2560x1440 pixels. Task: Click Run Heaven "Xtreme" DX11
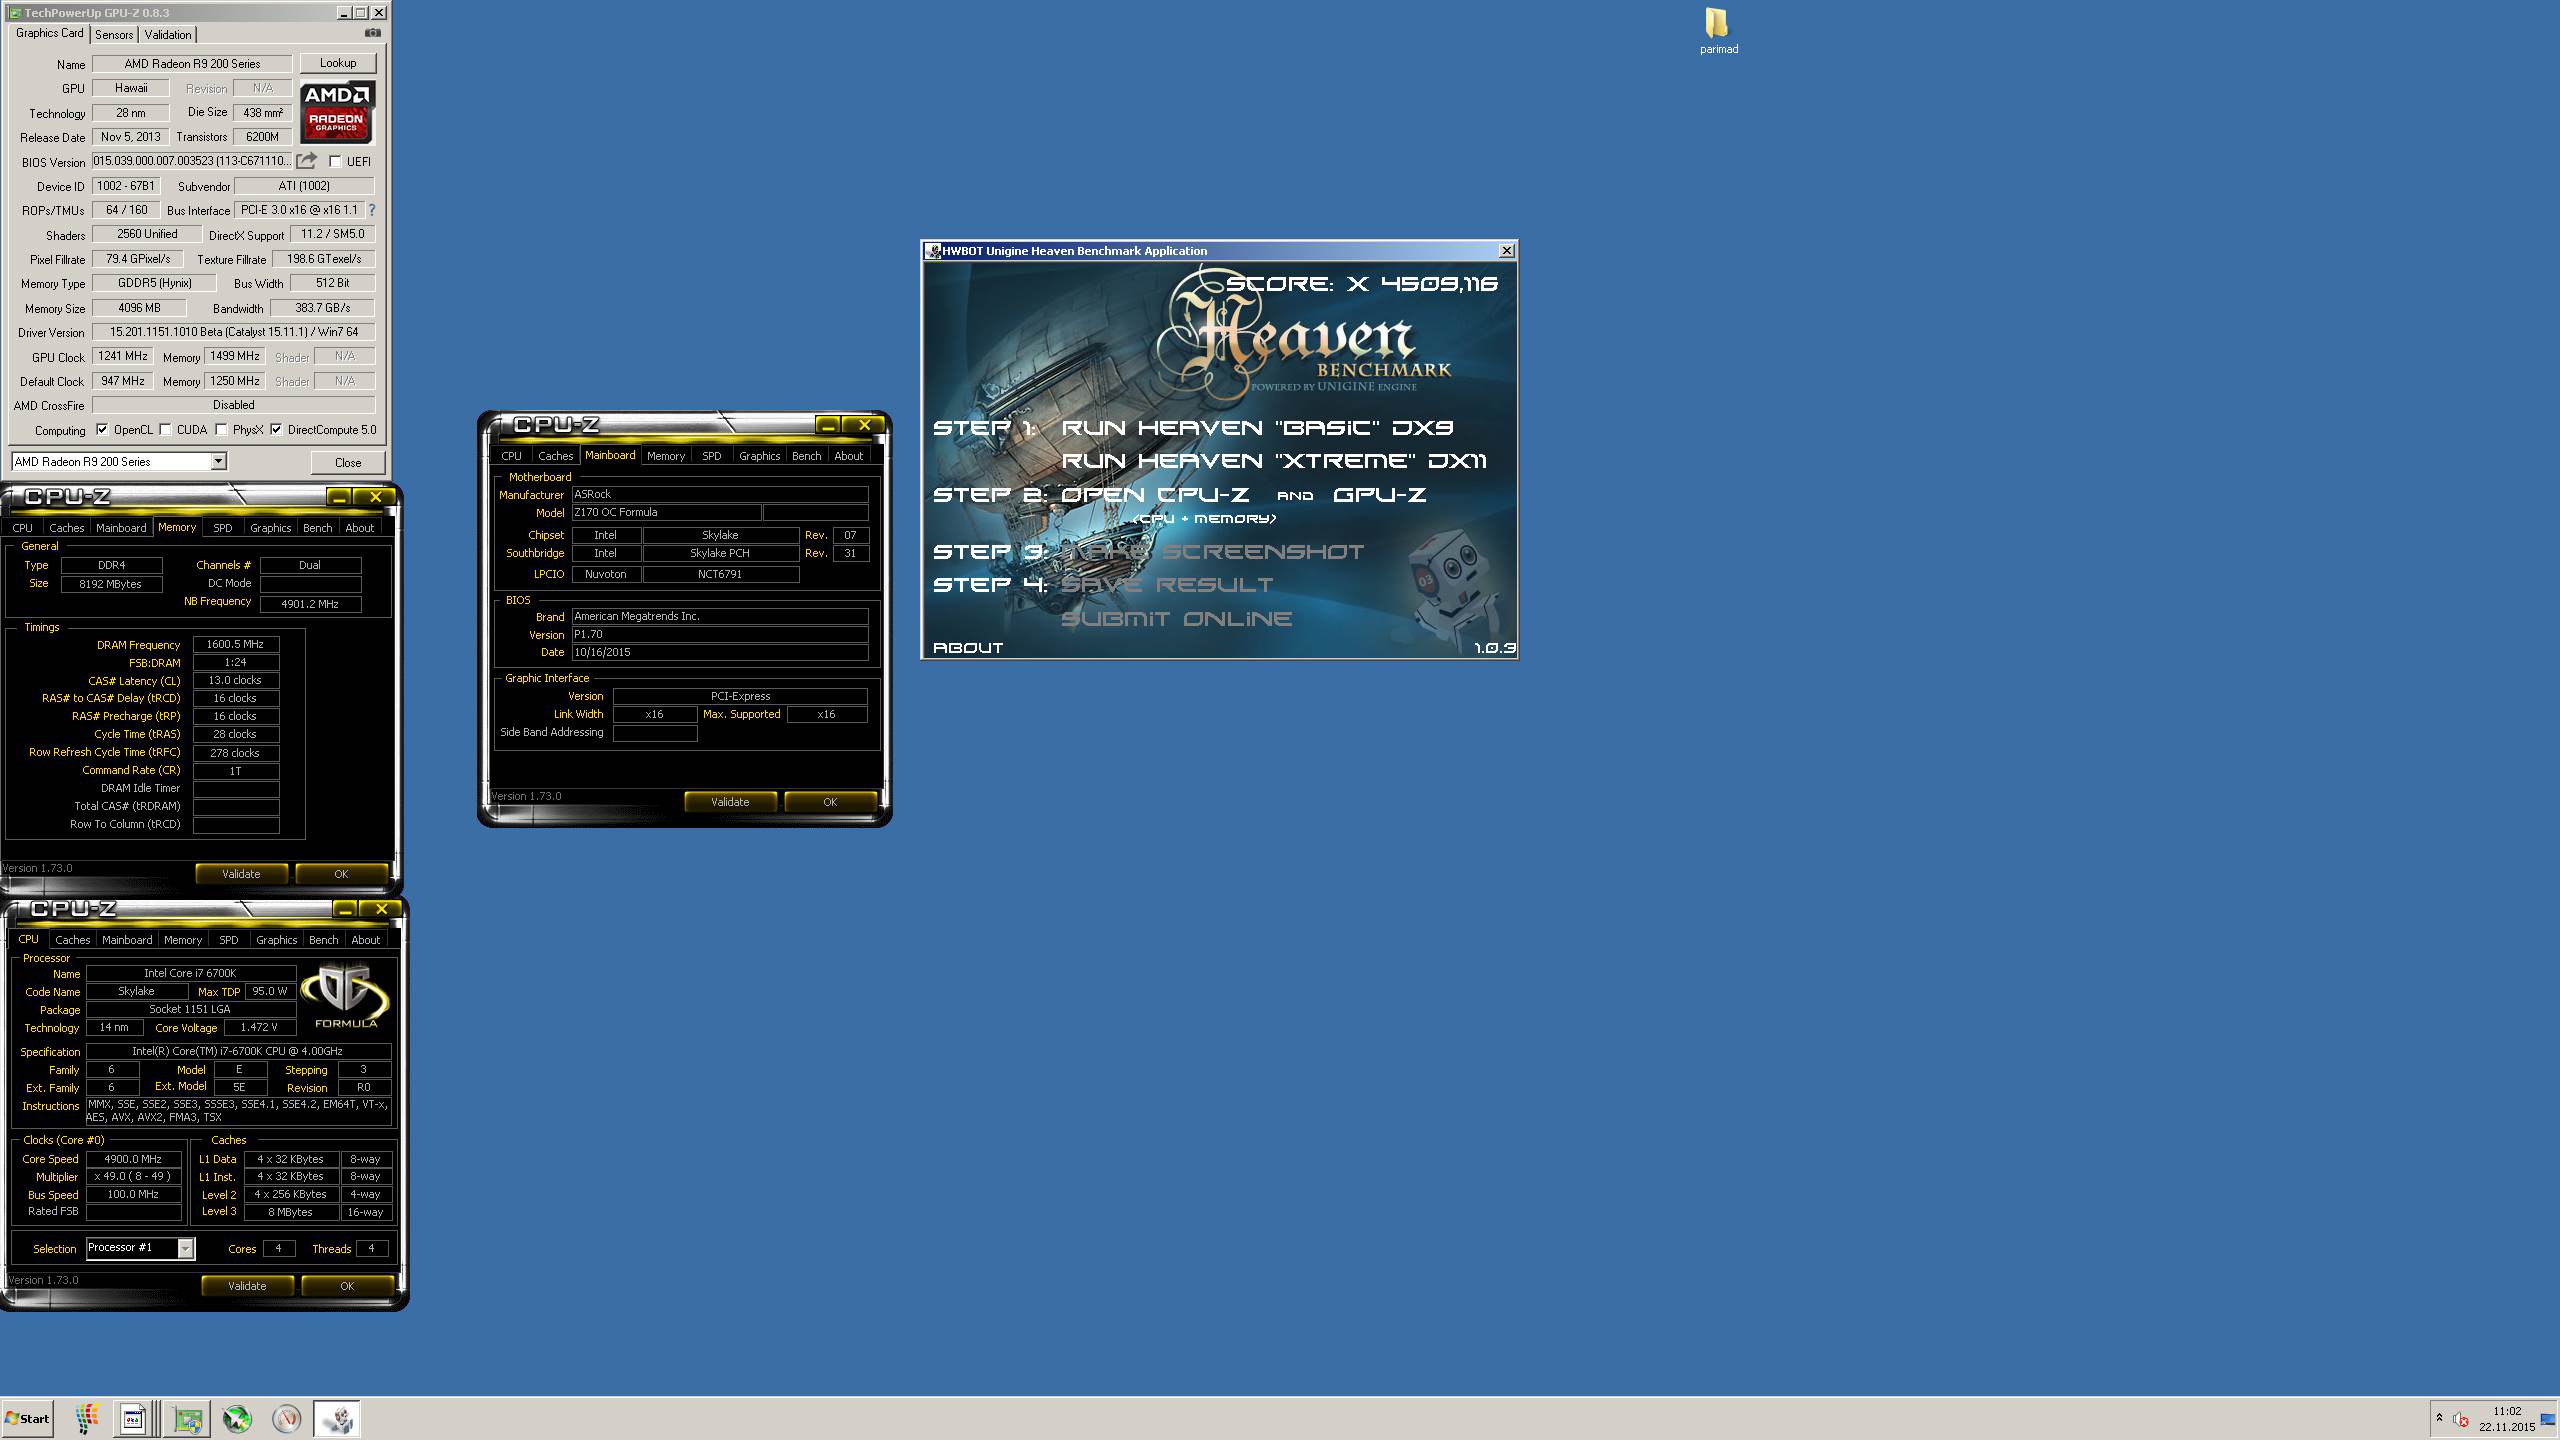point(1274,461)
